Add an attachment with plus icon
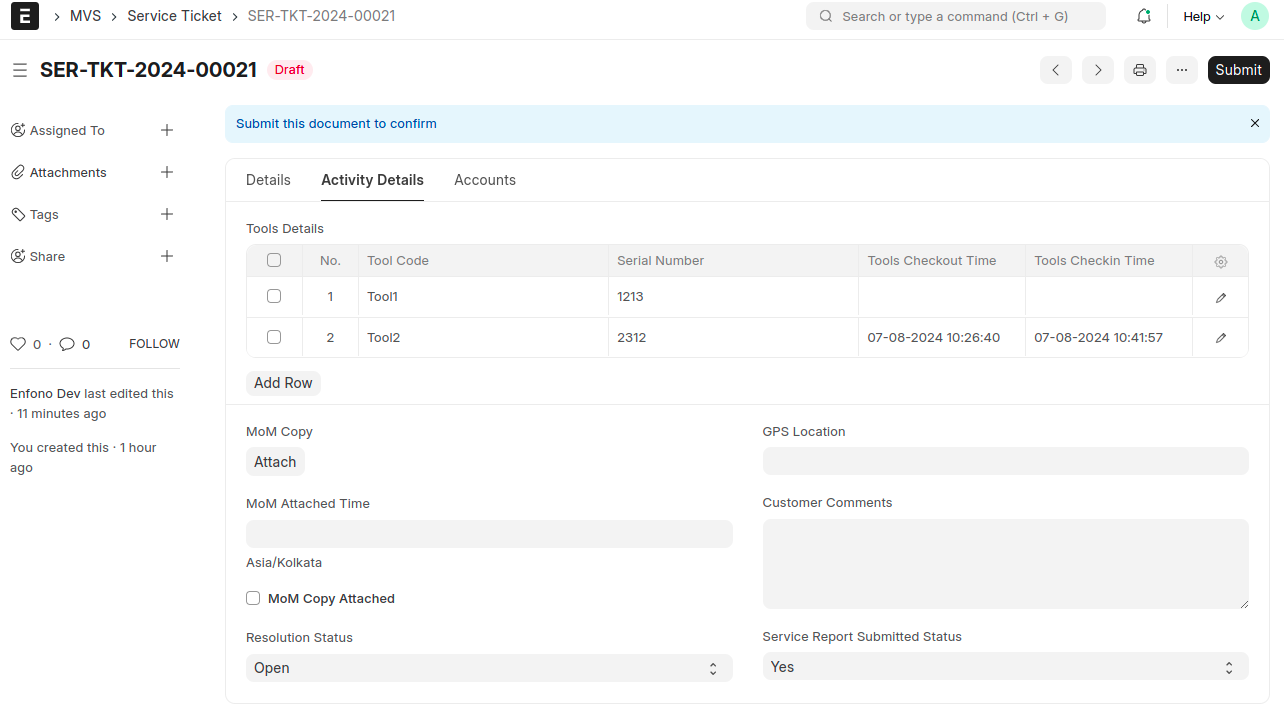This screenshot has height=715, width=1284. [x=167, y=172]
